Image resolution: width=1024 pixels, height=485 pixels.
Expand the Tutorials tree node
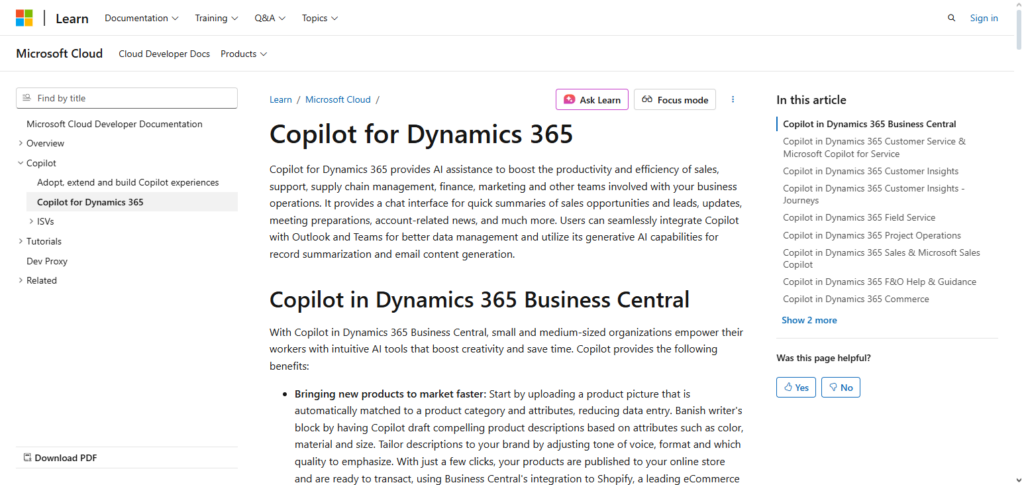(39, 242)
